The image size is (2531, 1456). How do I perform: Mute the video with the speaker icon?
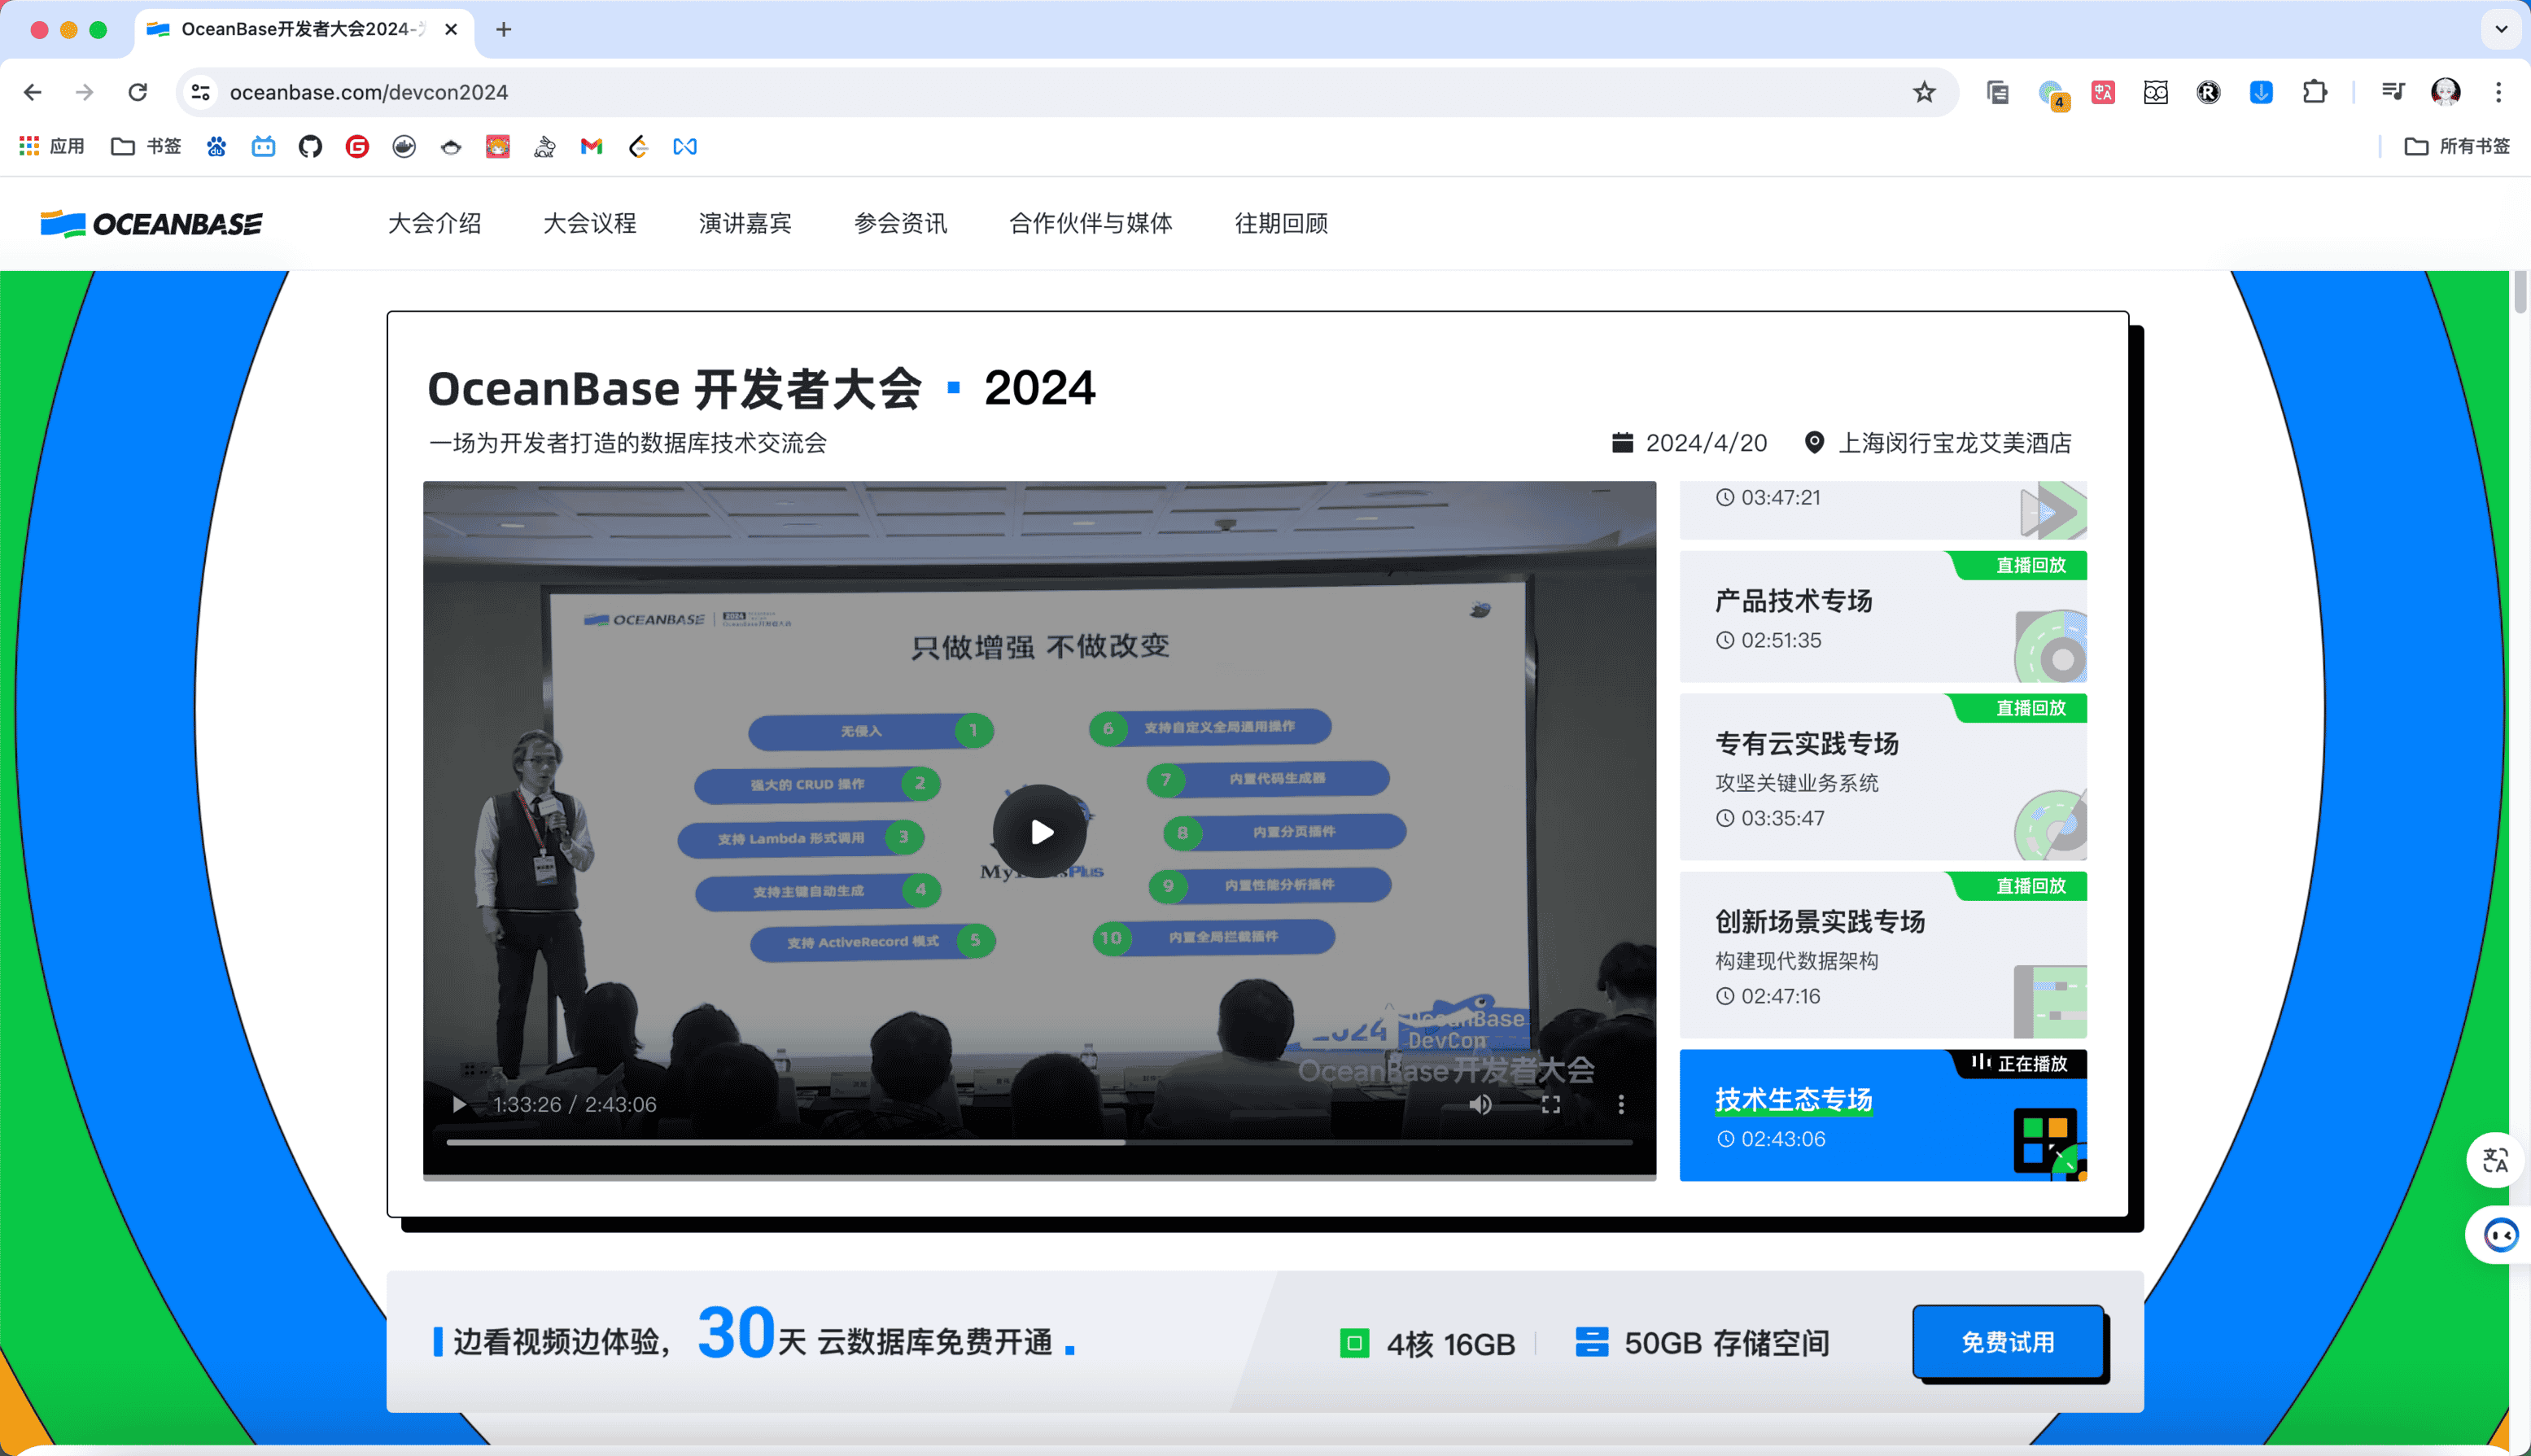point(1480,1104)
